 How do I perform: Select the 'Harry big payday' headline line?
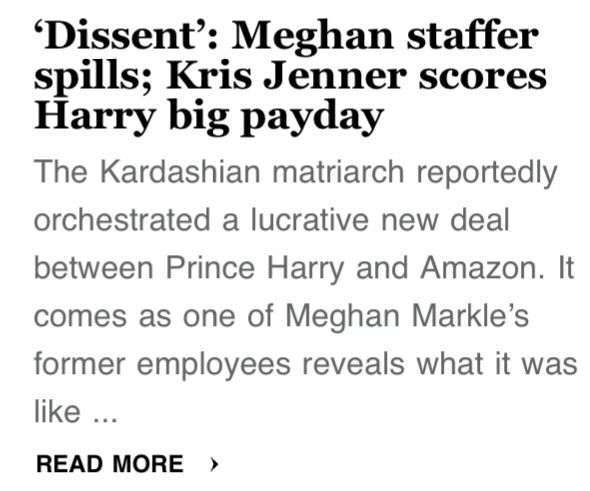tap(209, 117)
